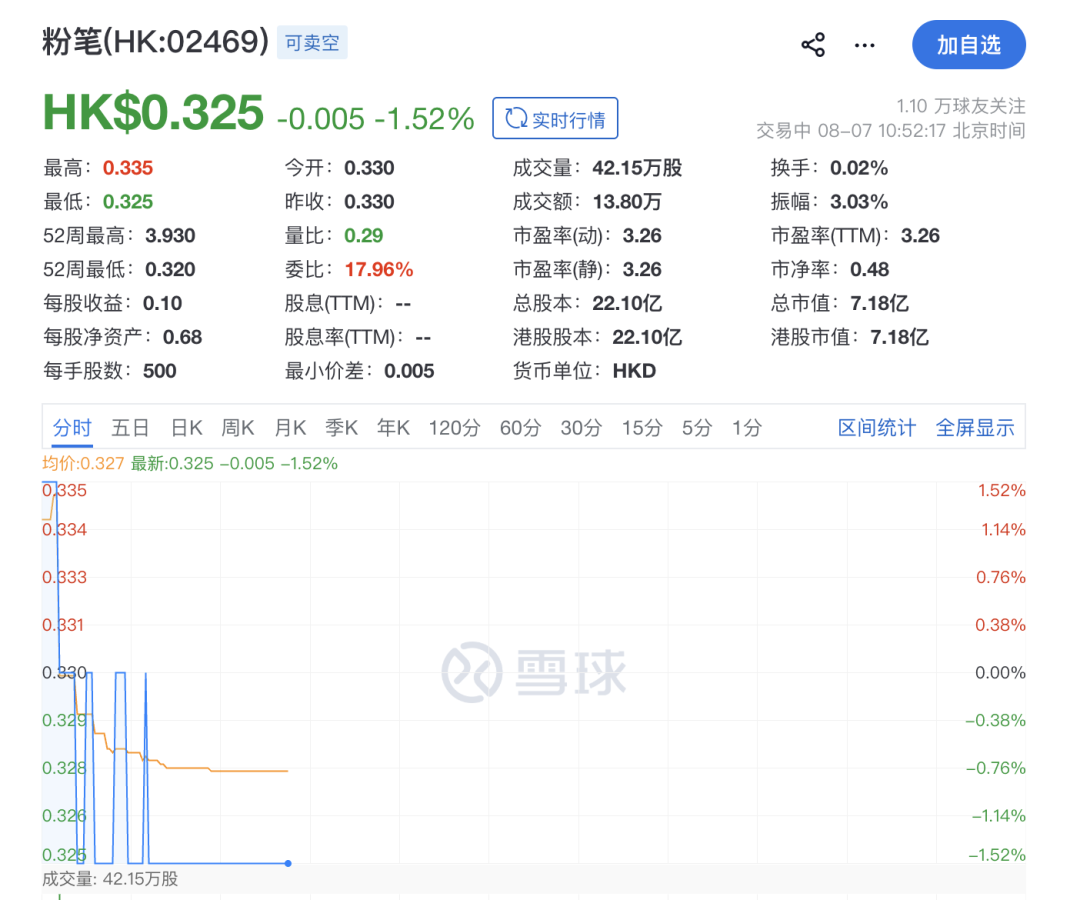Select the 1分 interval tab
1080x900 pixels.
click(747, 428)
